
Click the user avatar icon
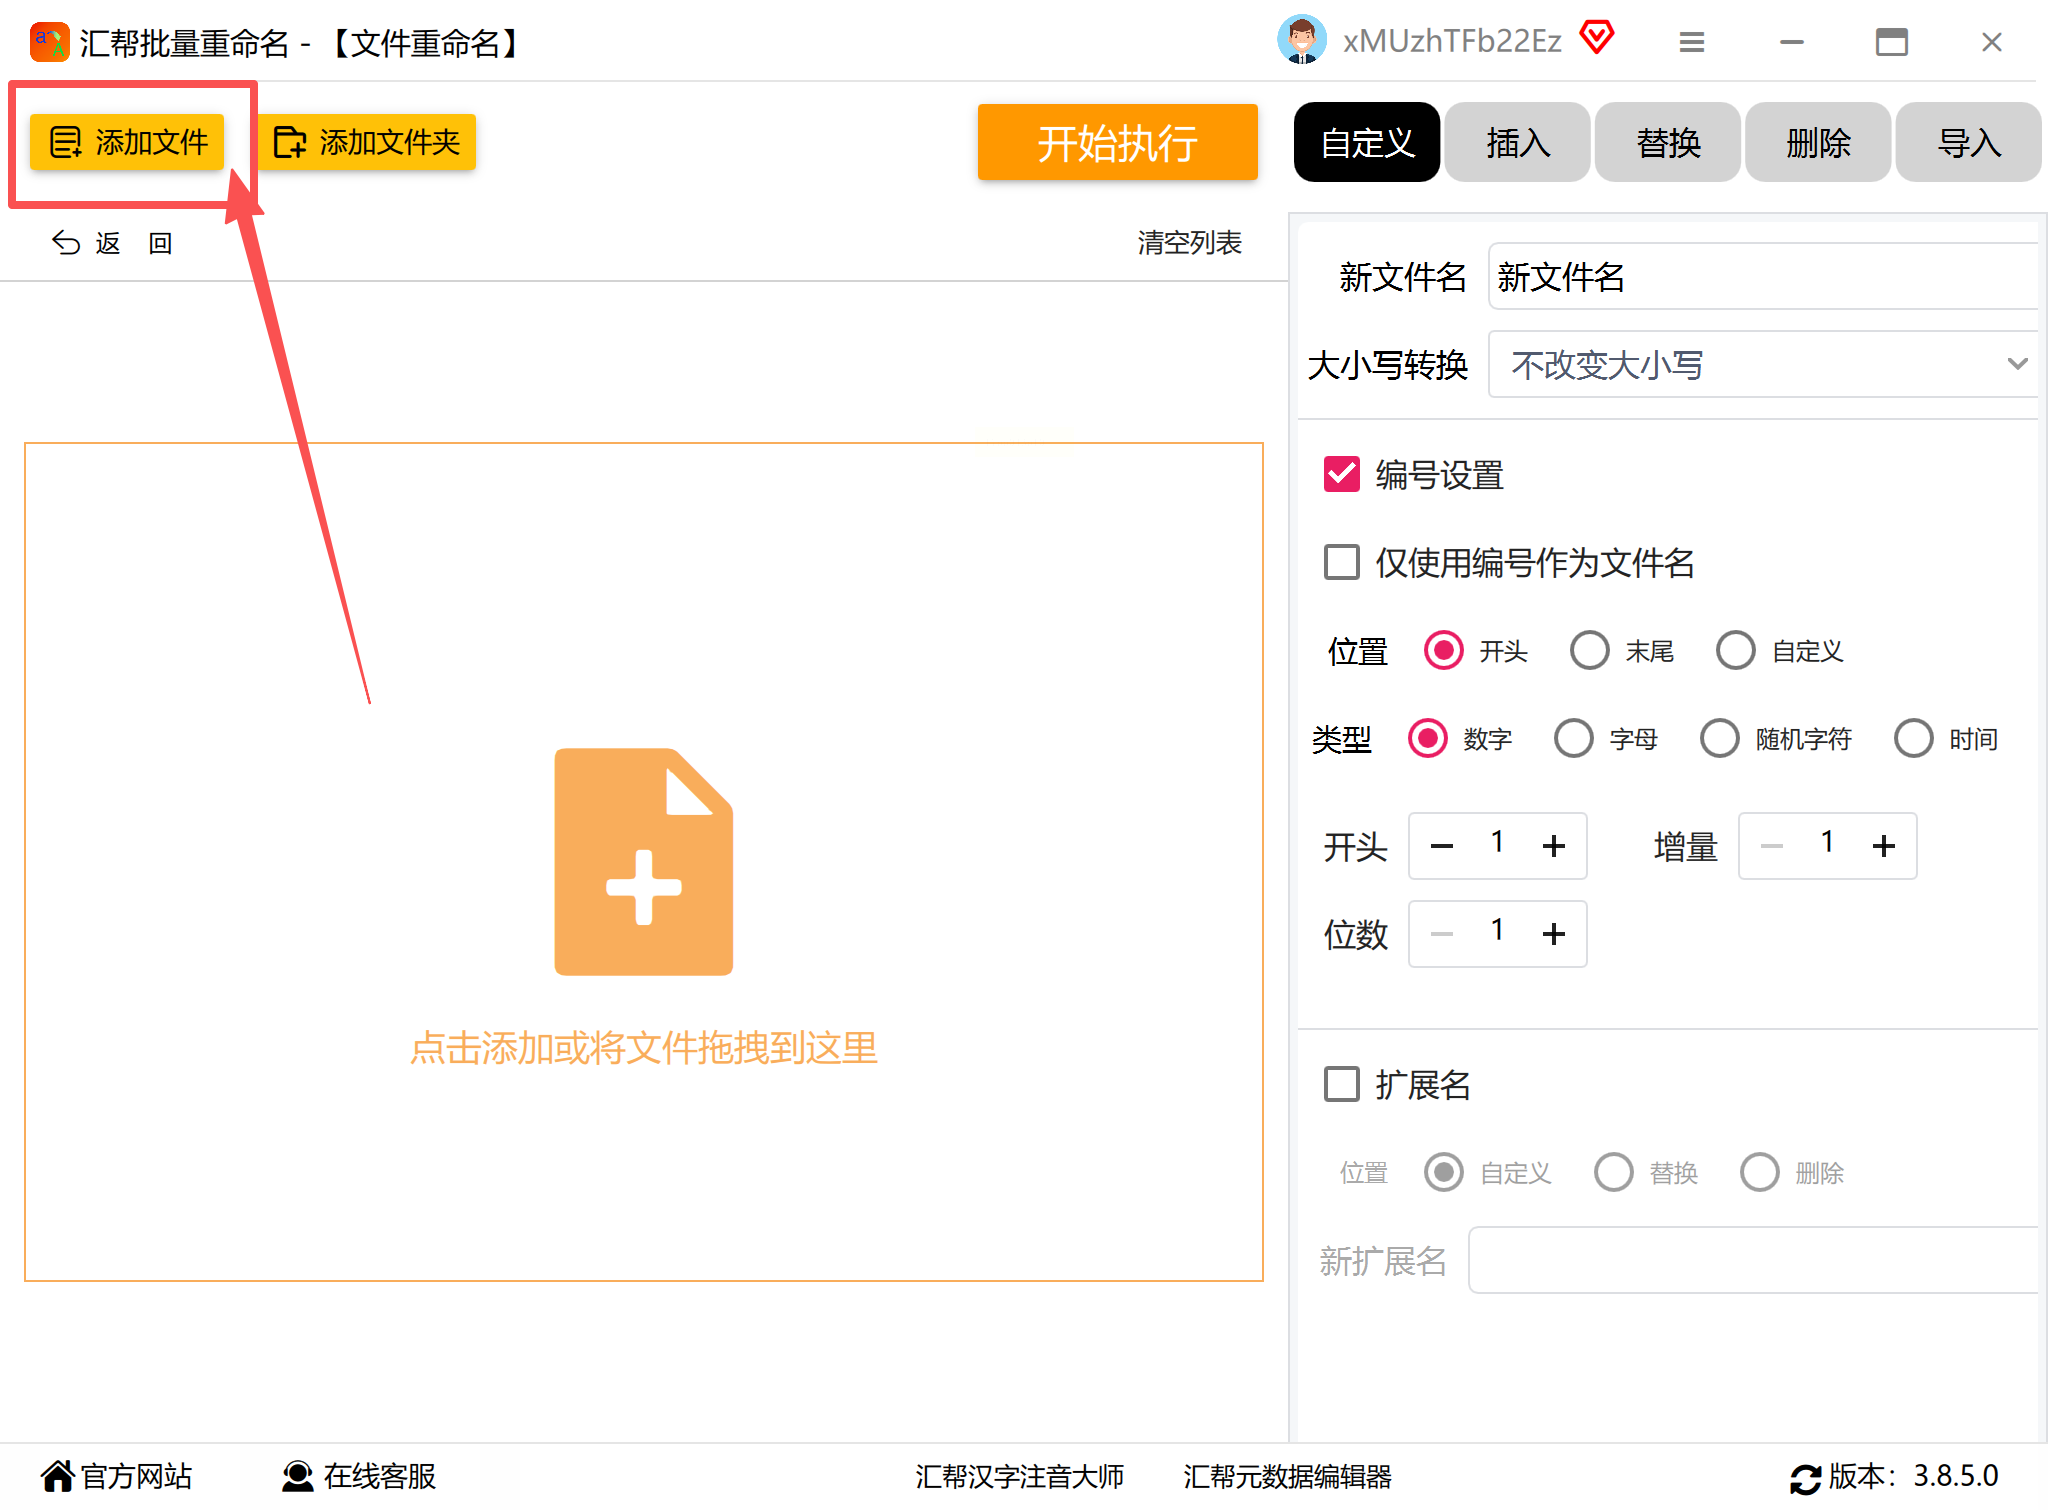[1301, 40]
